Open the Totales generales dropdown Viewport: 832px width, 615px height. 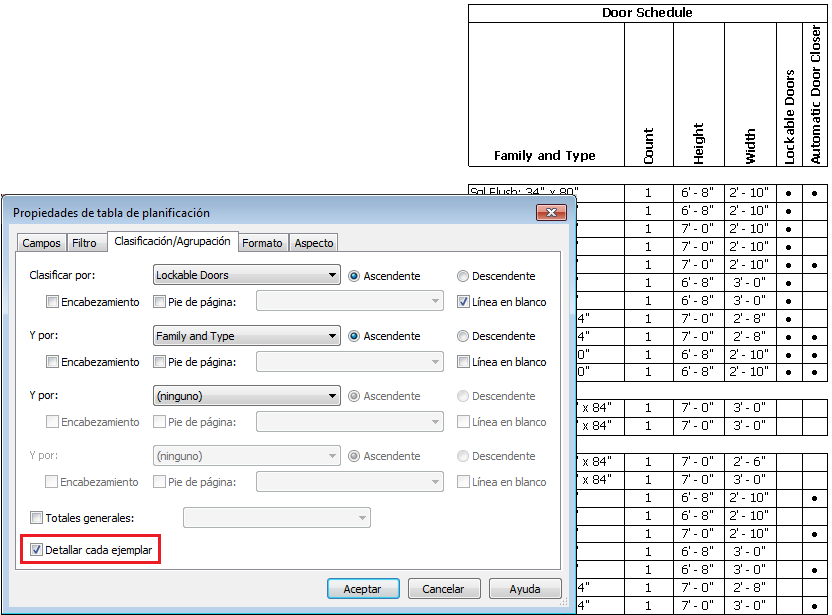point(277,518)
